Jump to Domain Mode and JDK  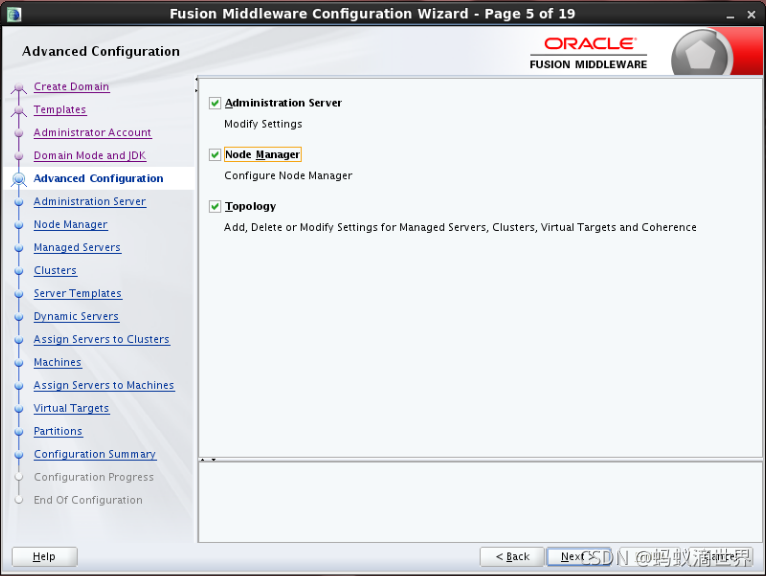(90, 155)
